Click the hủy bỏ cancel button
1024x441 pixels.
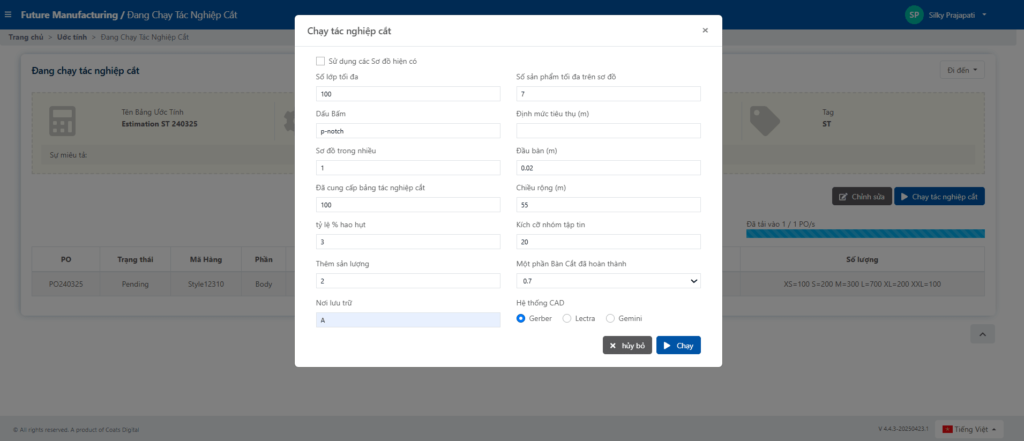(627, 345)
